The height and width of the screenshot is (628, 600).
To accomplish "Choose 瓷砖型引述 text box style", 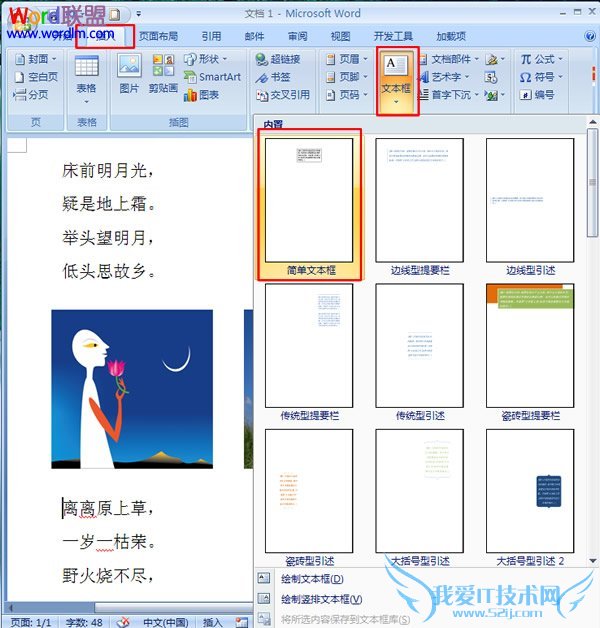I will tap(309, 497).
